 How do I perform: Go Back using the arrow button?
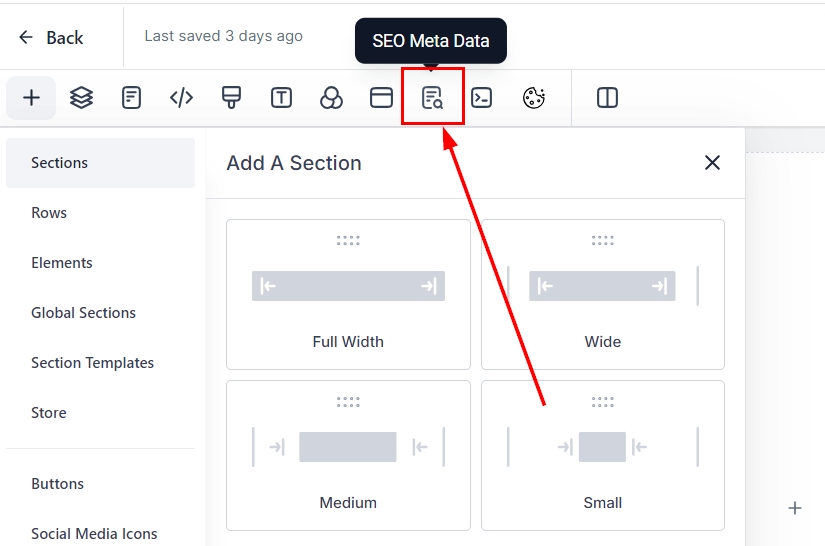click(x=50, y=38)
